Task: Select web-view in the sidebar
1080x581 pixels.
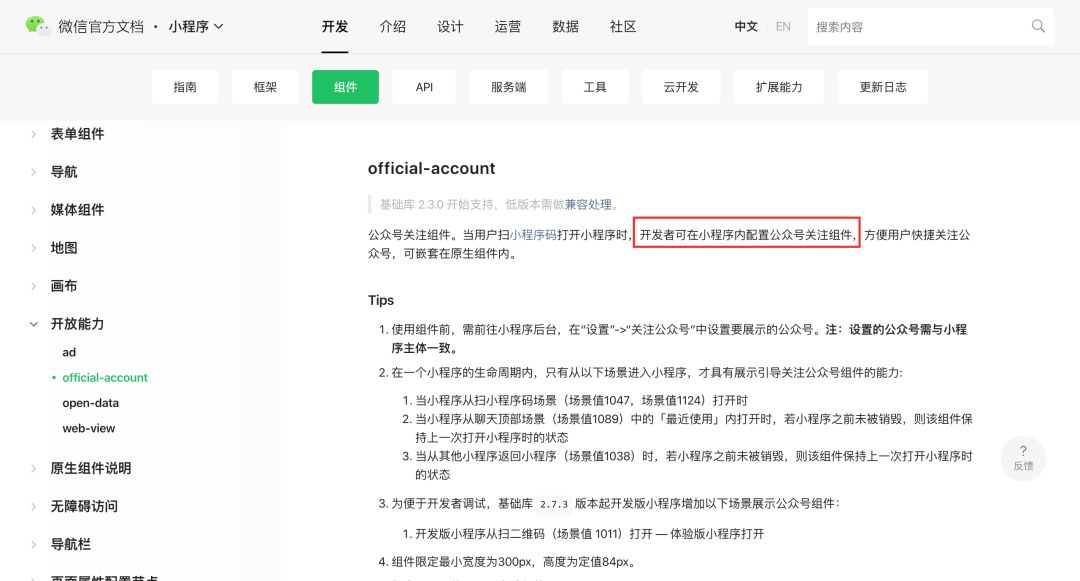Action: [x=89, y=428]
